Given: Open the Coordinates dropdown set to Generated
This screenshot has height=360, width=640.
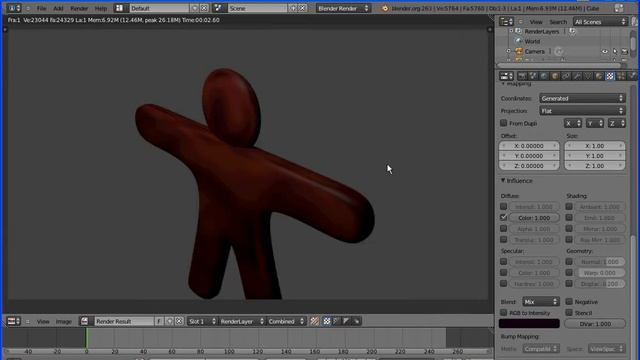Looking at the screenshot, I should (582, 98).
